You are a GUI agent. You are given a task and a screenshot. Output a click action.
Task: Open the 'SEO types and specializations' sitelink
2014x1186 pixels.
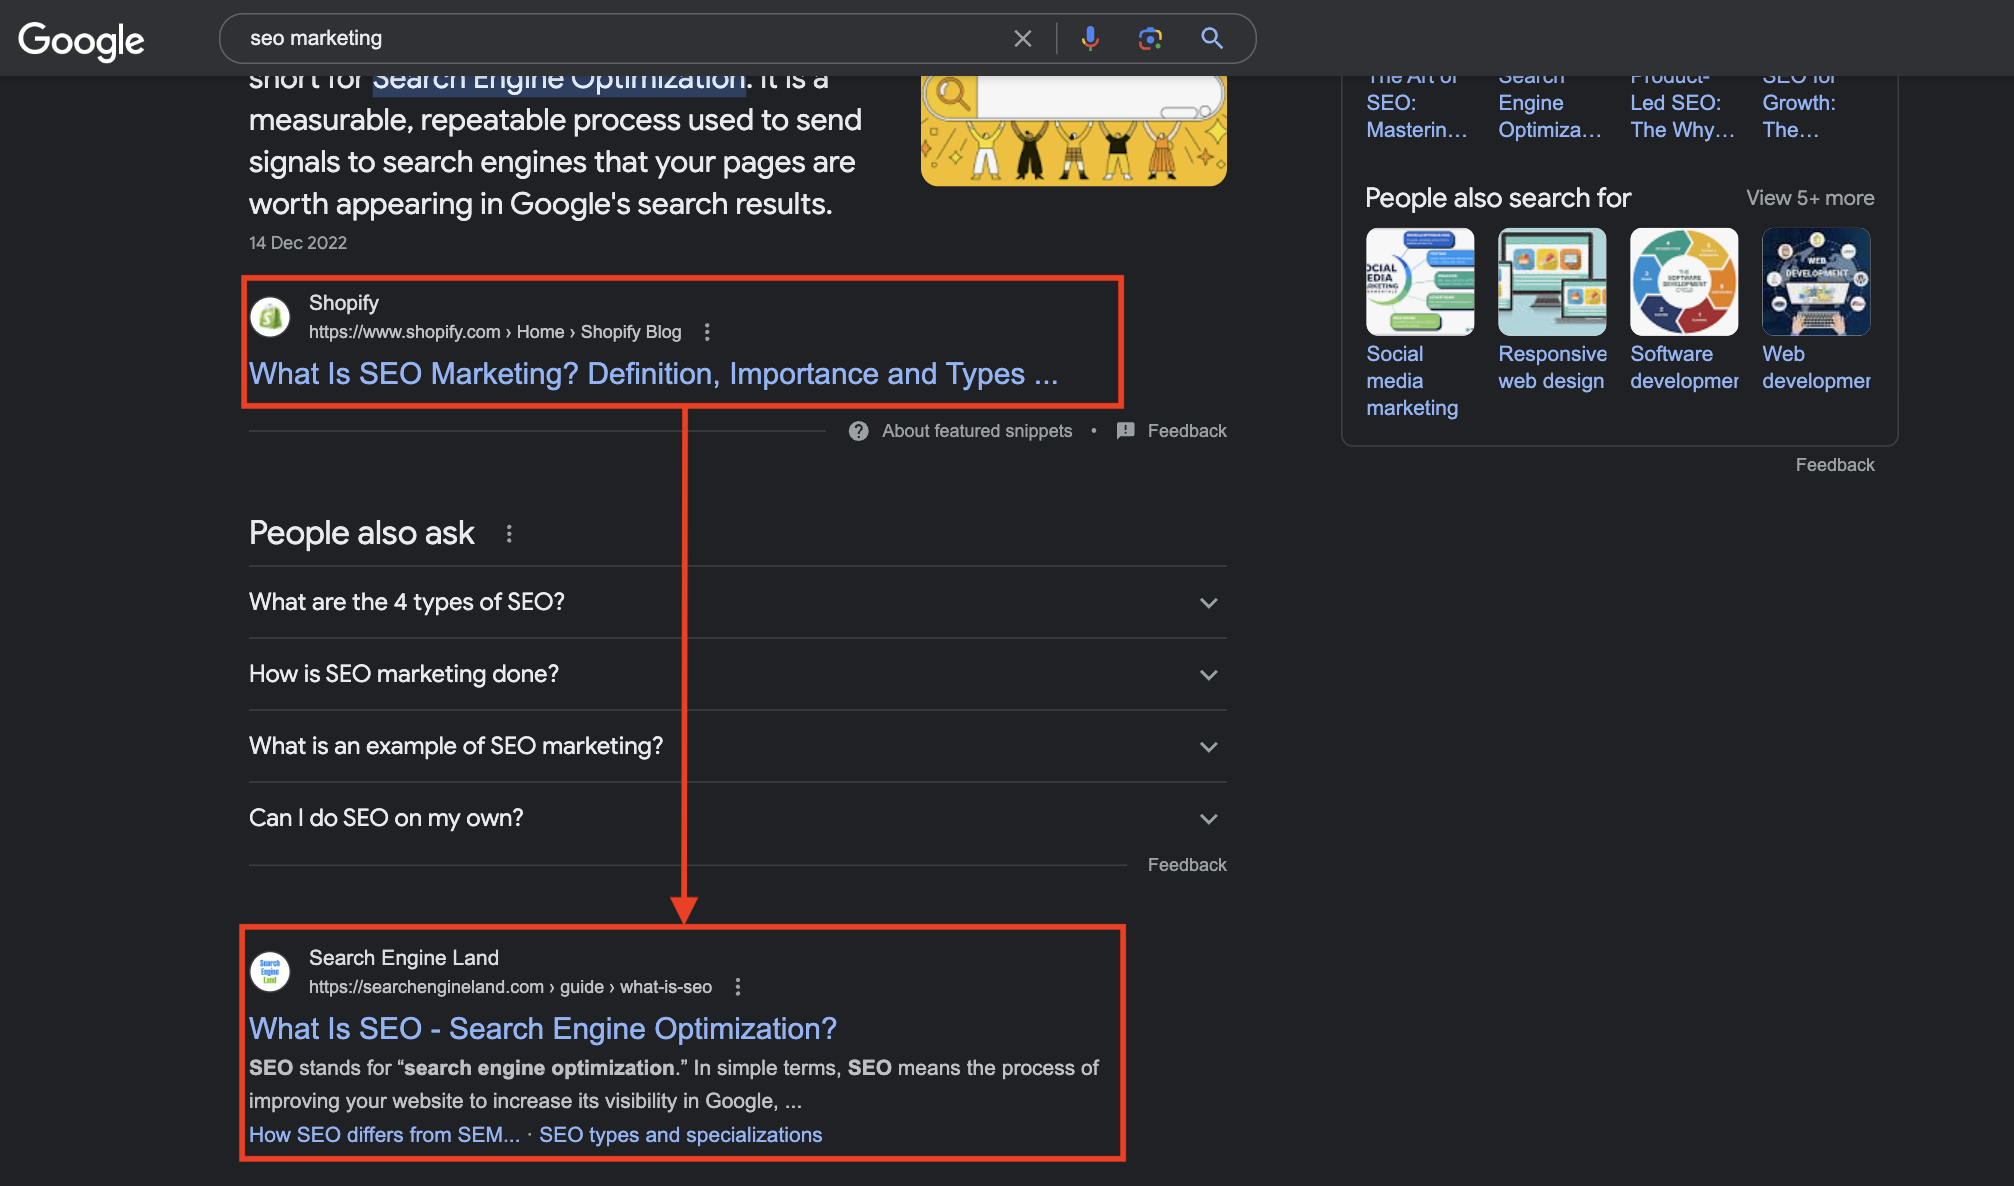[680, 1135]
